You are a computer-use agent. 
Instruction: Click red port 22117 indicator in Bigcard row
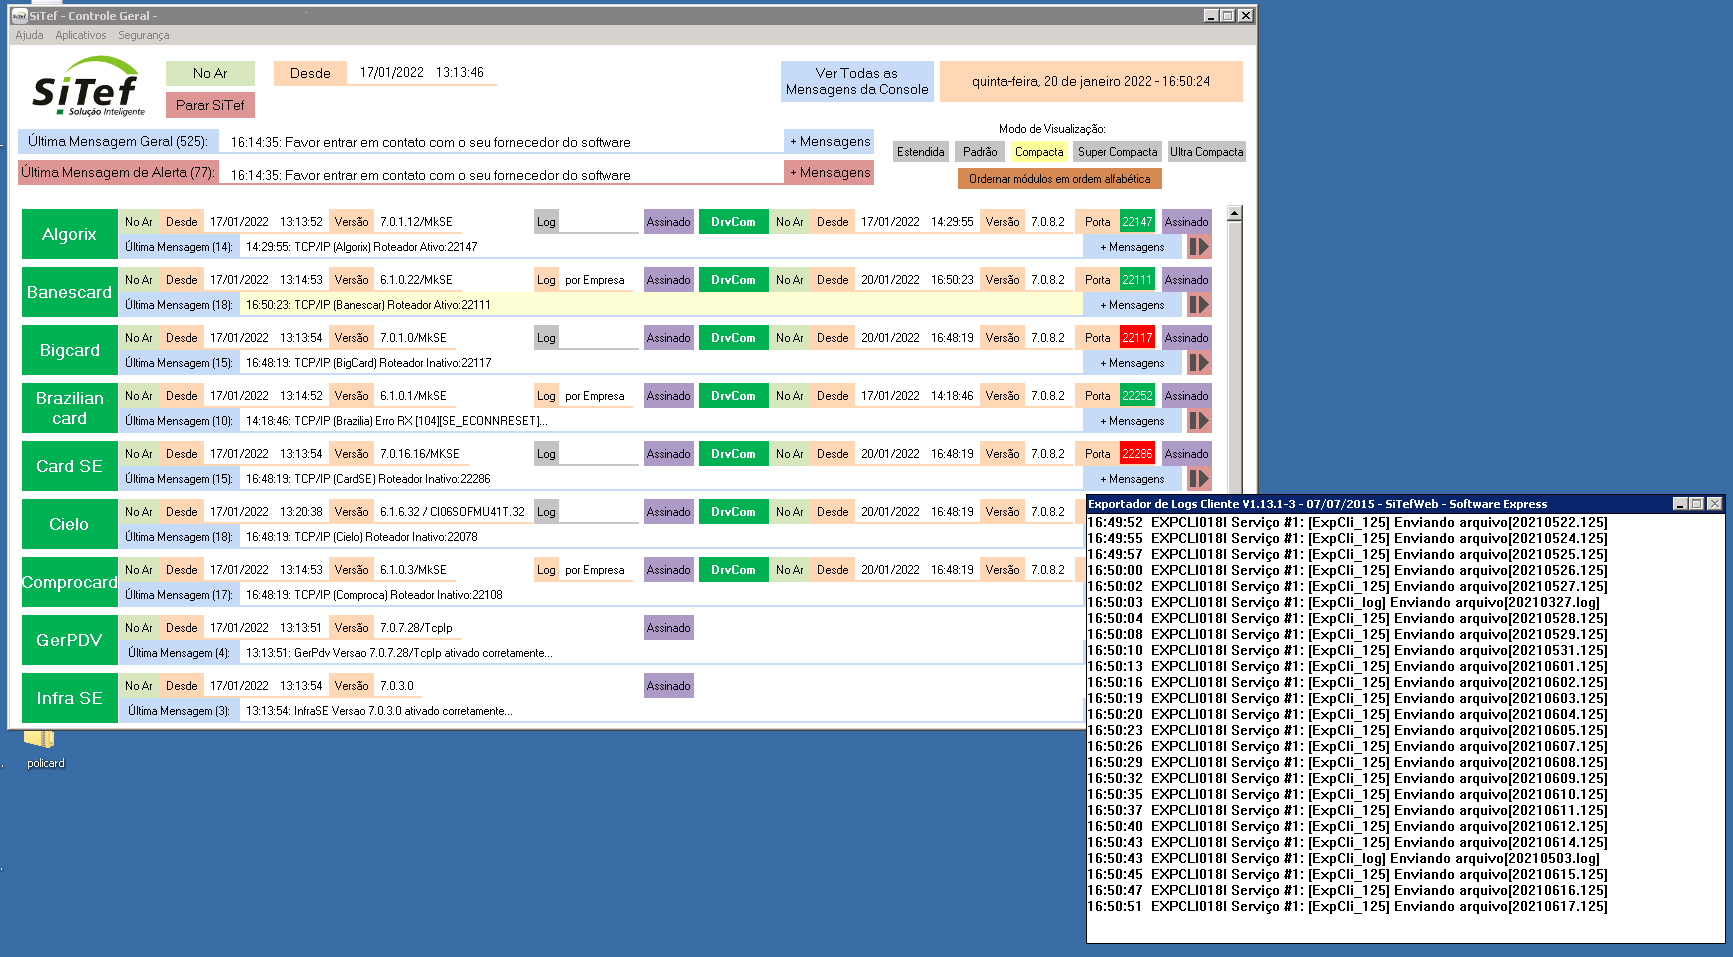1137,338
